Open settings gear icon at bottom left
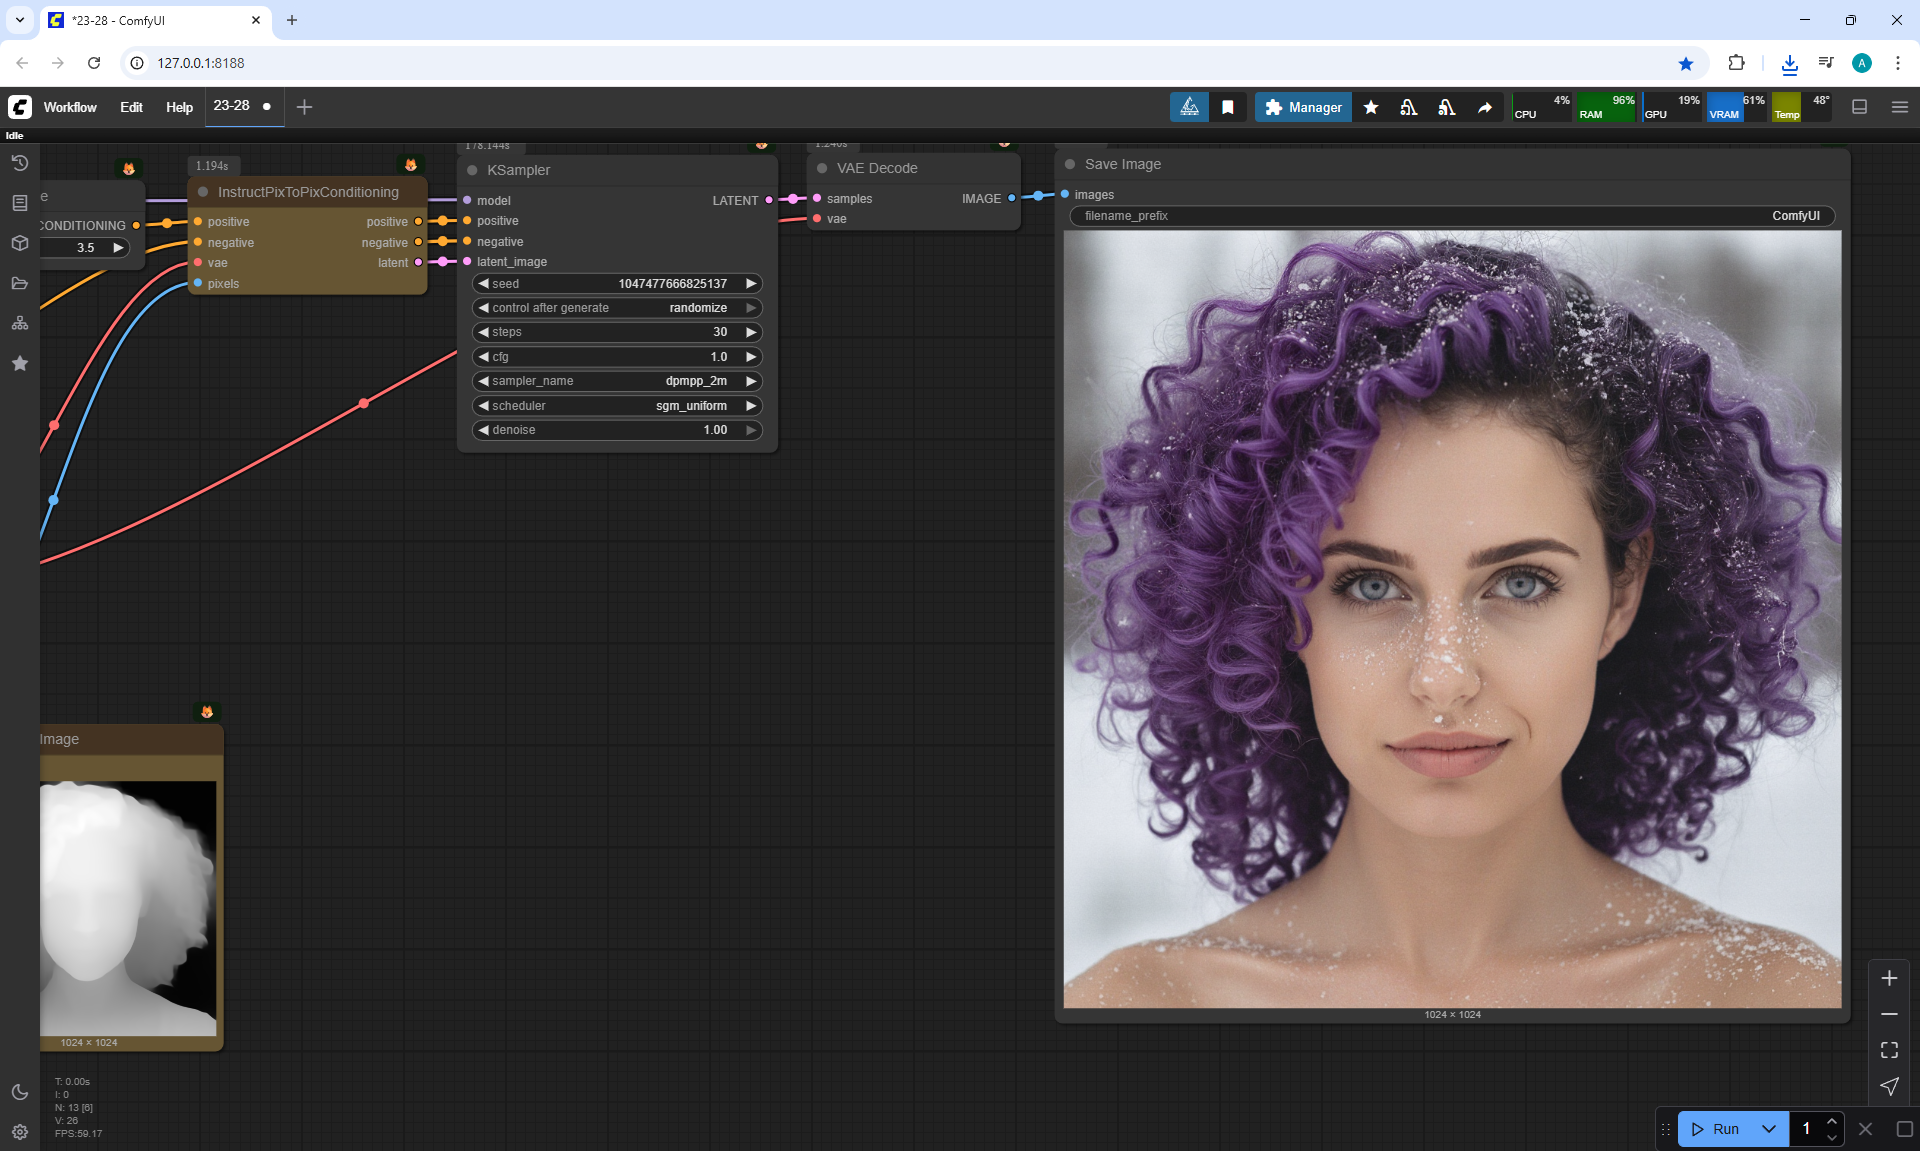The width and height of the screenshot is (1920, 1151). pos(19,1132)
